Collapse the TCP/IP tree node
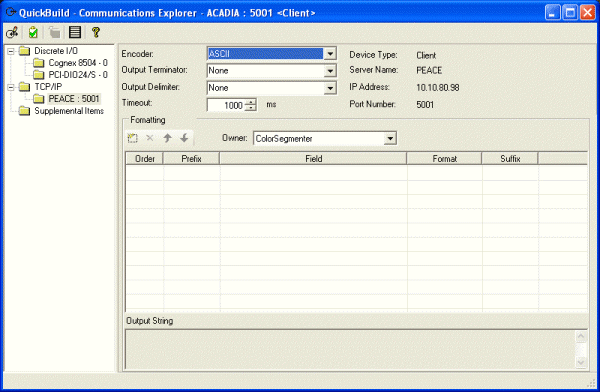600x392 pixels. [11, 87]
